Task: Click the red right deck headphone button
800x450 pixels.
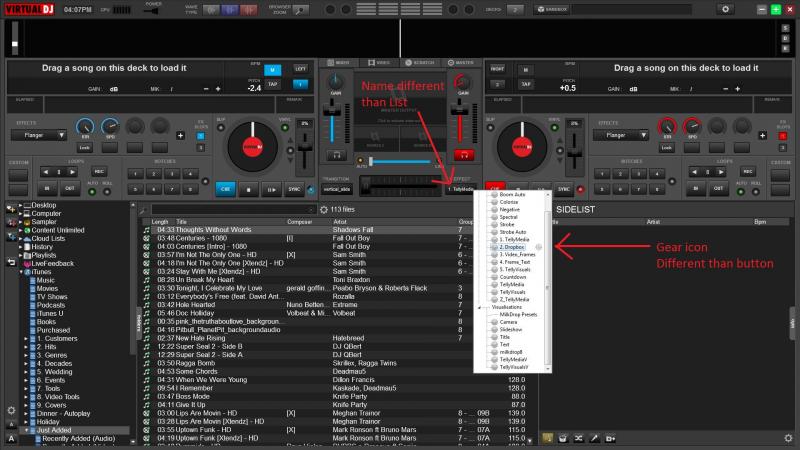Action: 464,155
